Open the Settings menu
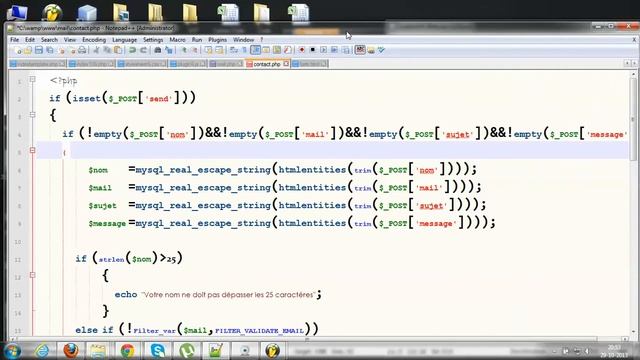The image size is (640, 360). click(x=153, y=40)
